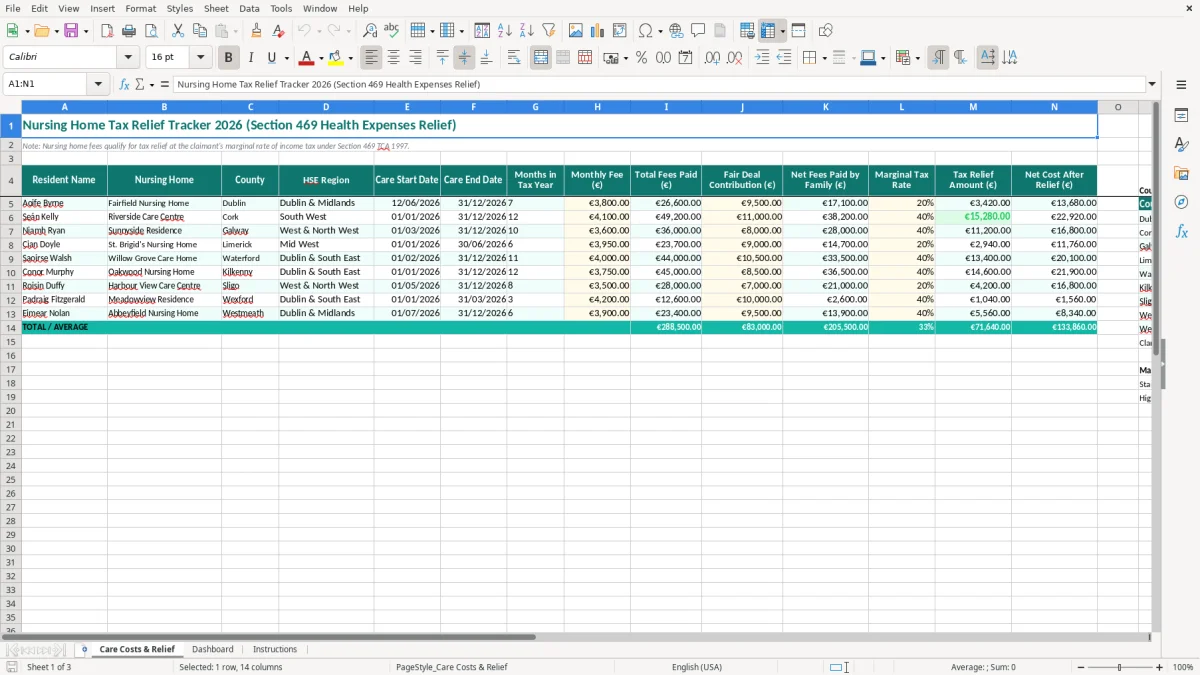Click the Function Wizard fx icon
Screen dimensions: 1200x675
click(x=125, y=84)
